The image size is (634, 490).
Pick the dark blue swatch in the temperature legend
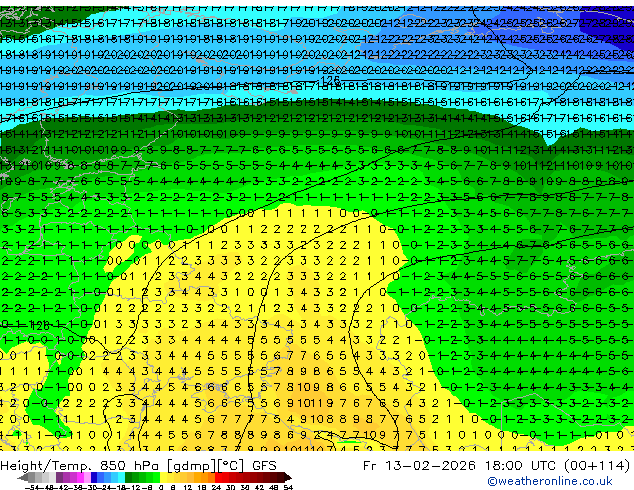pyautogui.click(x=94, y=477)
